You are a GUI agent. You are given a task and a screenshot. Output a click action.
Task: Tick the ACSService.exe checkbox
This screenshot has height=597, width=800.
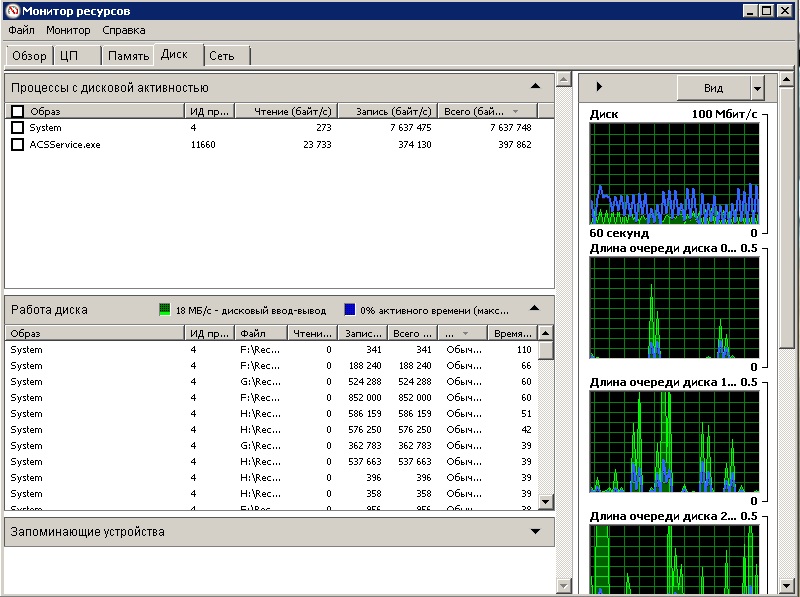[17, 144]
